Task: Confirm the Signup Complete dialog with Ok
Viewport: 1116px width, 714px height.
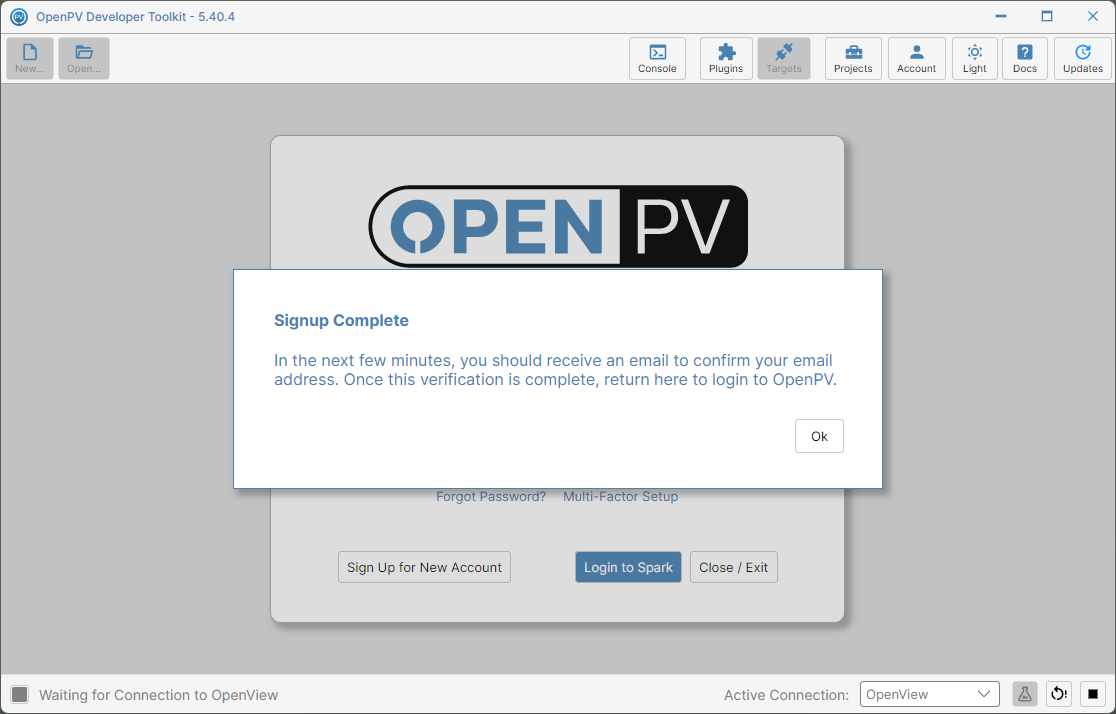Action: tap(819, 436)
